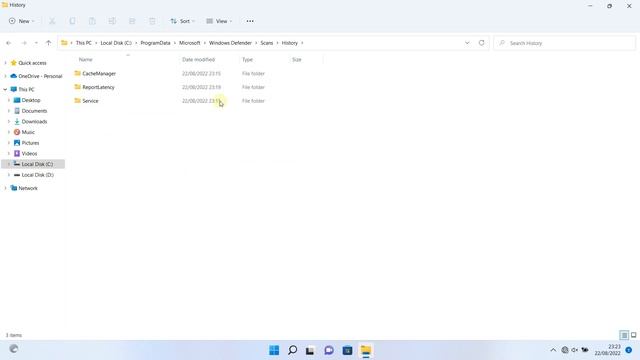Click the Search History field
The width and height of the screenshot is (640, 360).
[564, 43]
